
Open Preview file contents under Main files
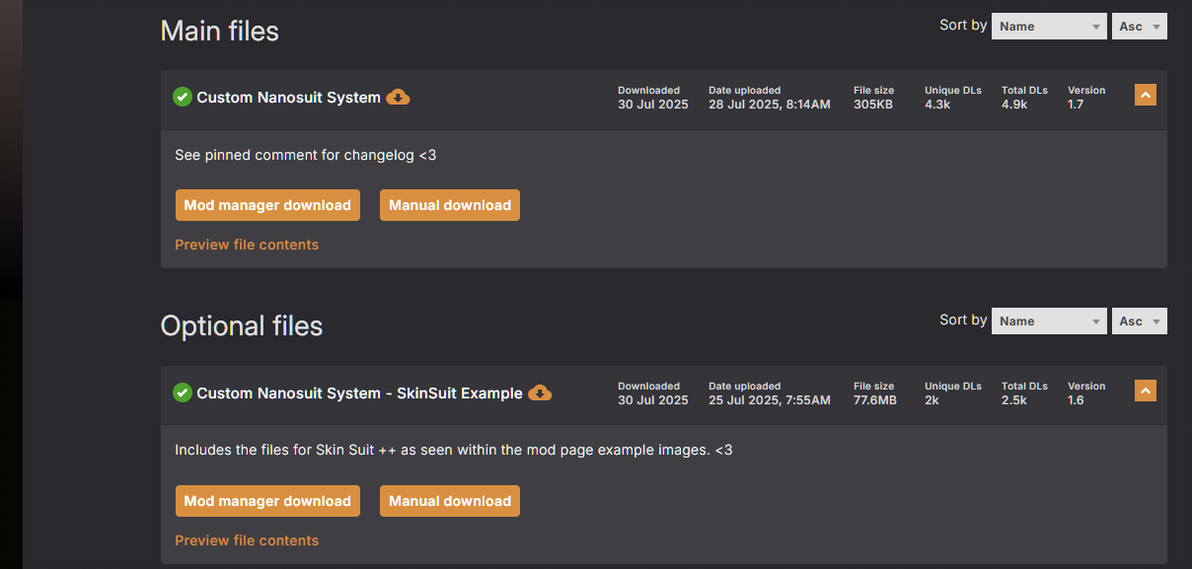click(247, 245)
